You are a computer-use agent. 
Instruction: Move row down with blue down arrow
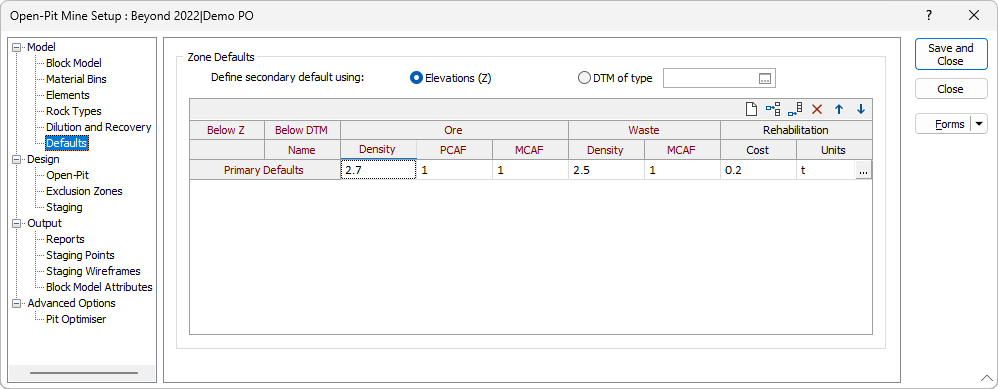[x=861, y=110]
